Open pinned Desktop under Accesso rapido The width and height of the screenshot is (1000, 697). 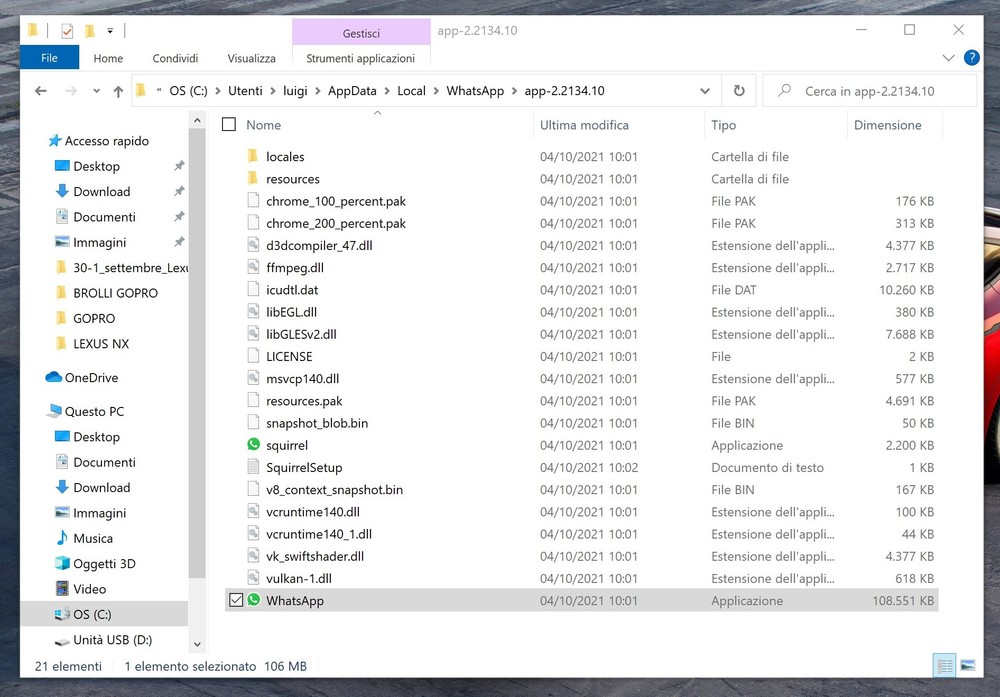click(x=96, y=166)
